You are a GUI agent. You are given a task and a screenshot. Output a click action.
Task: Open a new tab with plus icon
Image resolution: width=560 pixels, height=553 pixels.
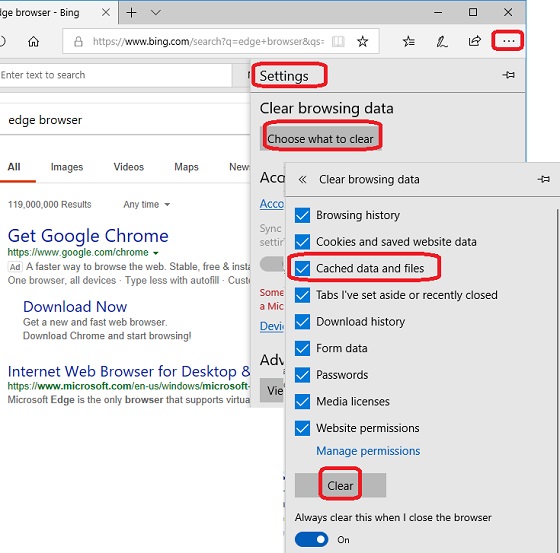pos(131,13)
